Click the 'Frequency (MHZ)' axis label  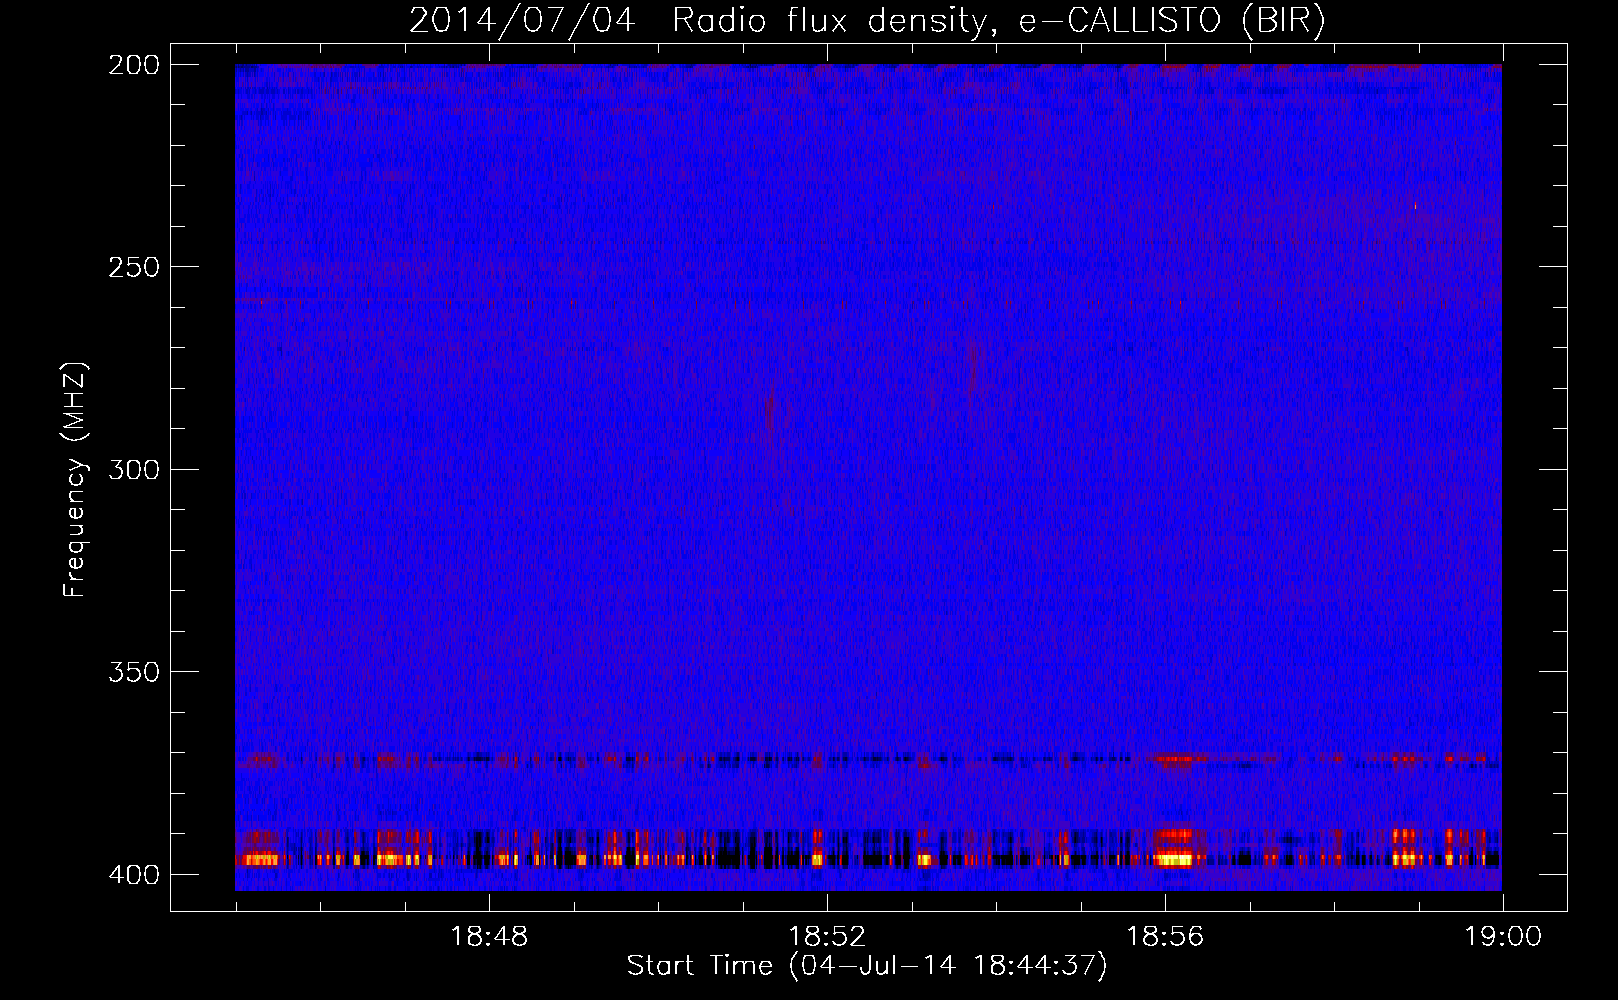75,480
